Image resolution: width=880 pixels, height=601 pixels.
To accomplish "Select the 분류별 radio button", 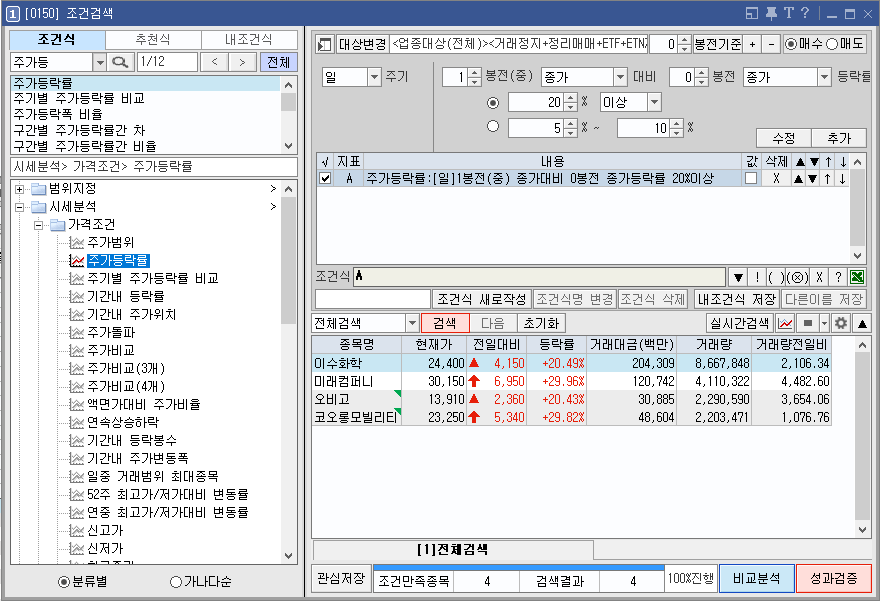I will pos(64,582).
